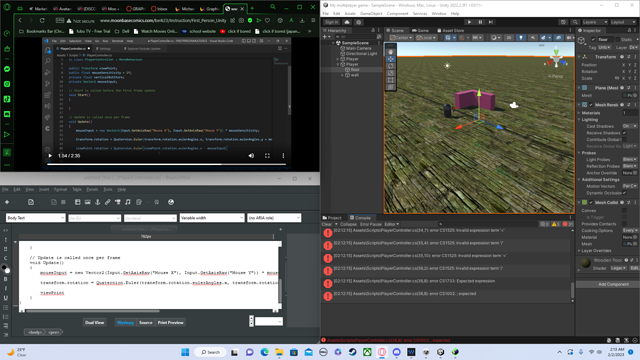Click Insert image icon in BlueGriffon
Image resolution: width=640 pixels, height=360 pixels.
tap(87, 202)
